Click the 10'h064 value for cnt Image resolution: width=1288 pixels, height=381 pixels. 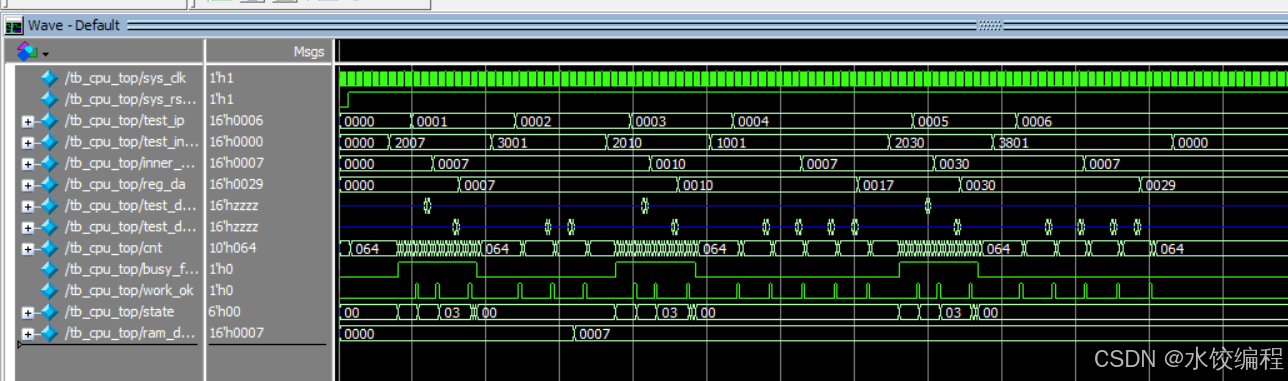pyautogui.click(x=232, y=248)
